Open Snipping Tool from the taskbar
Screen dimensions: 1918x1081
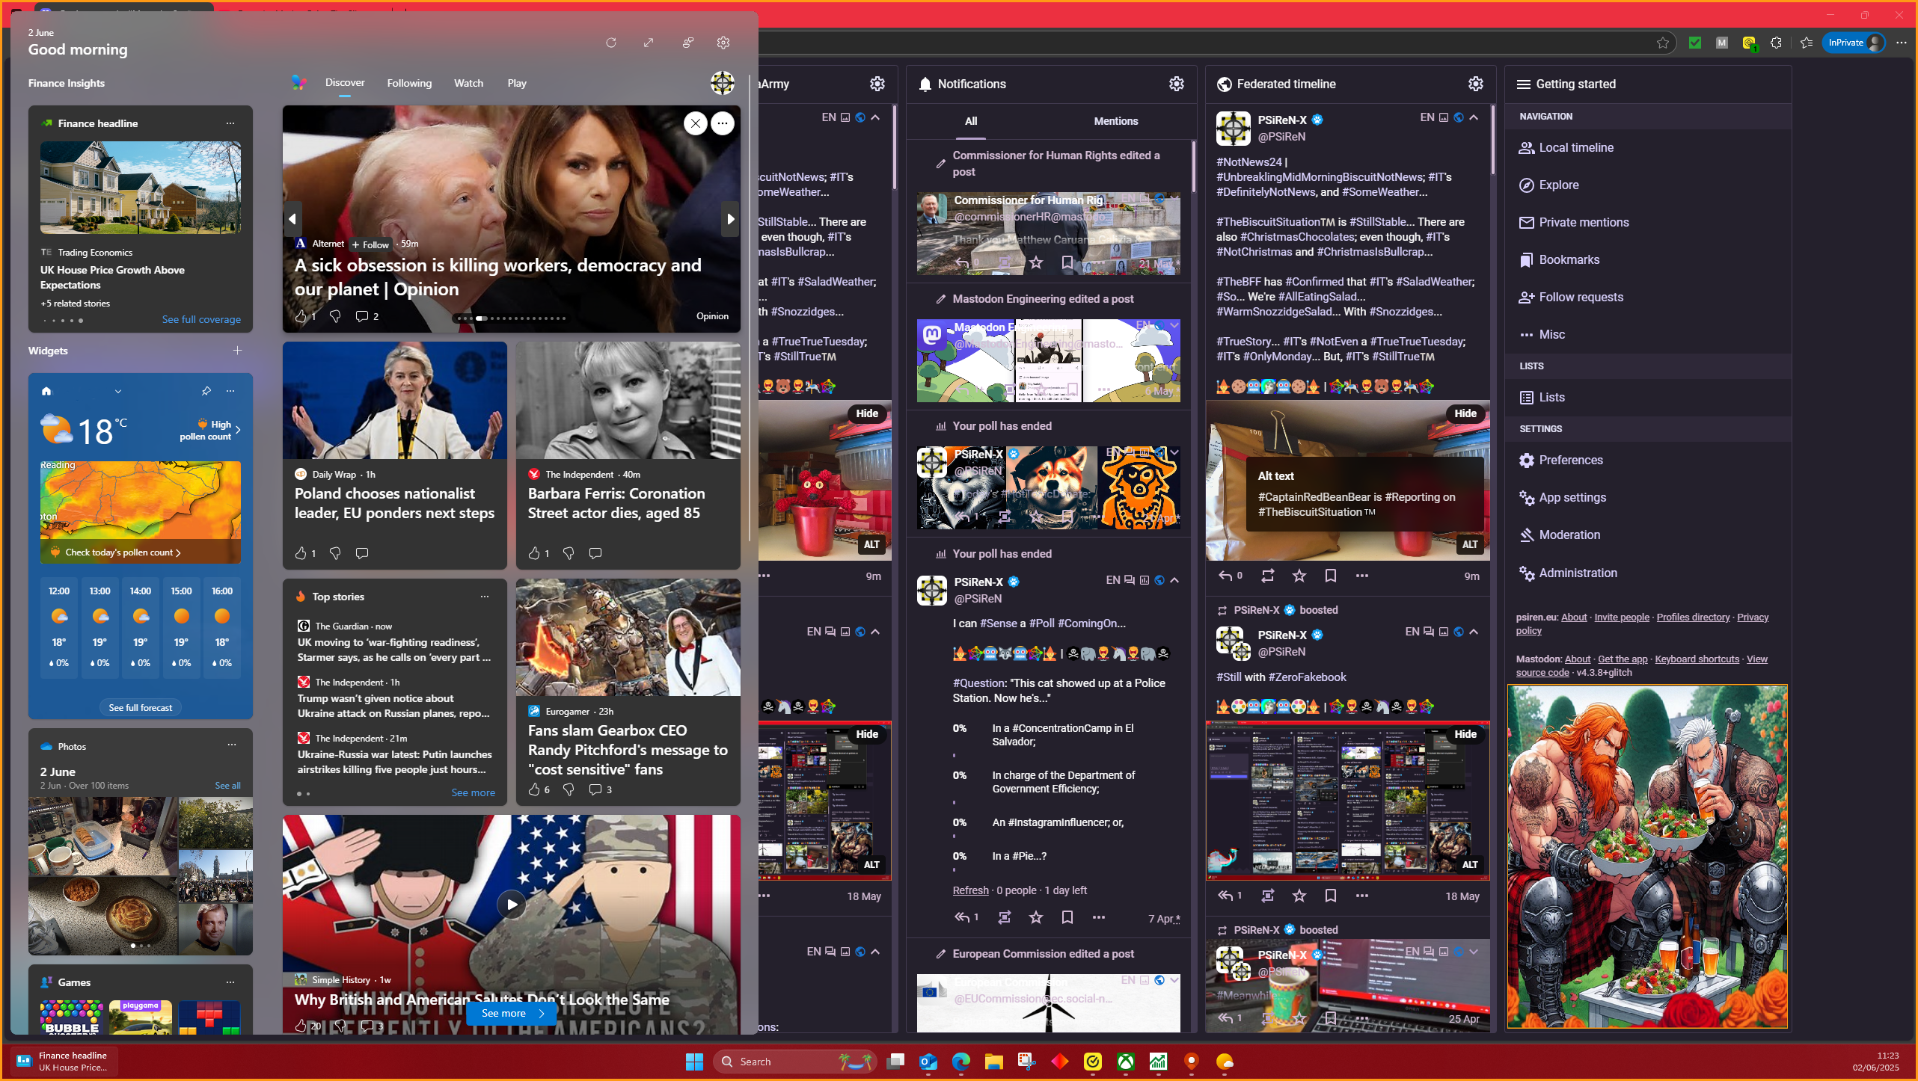1026,1062
